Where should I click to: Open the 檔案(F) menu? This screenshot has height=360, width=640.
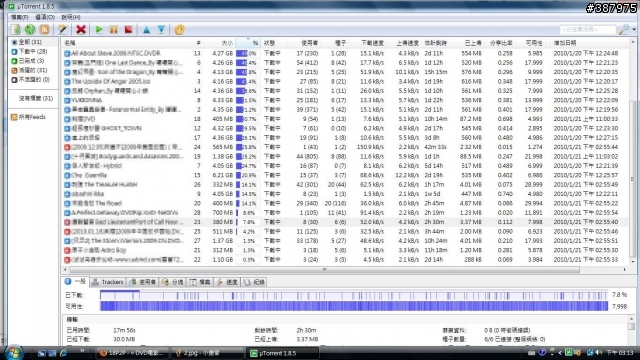tap(20, 17)
